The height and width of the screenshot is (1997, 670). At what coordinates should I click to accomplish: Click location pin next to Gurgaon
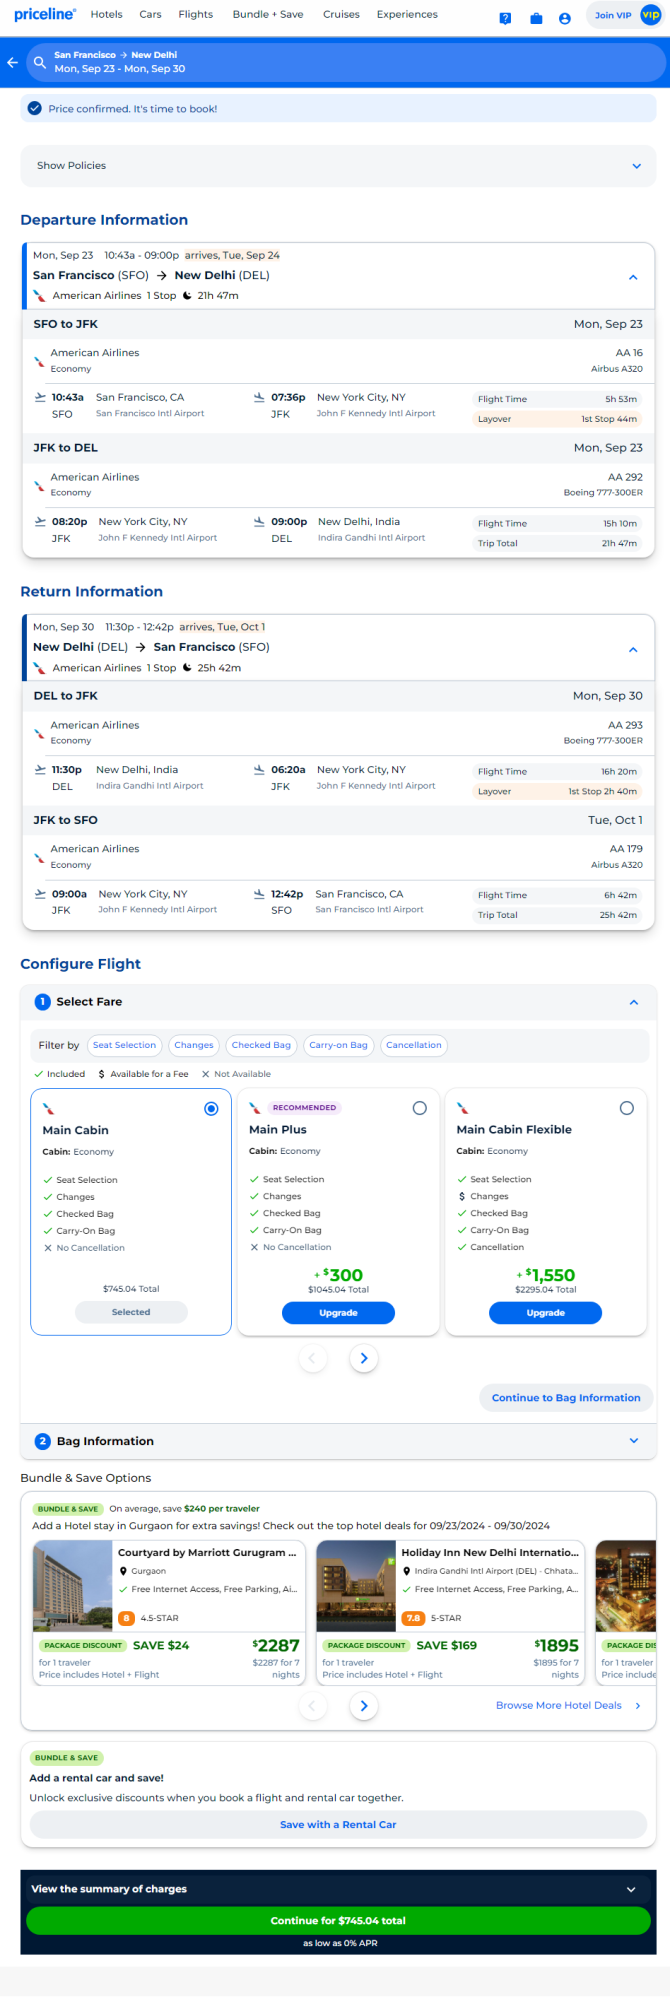tap(124, 1571)
